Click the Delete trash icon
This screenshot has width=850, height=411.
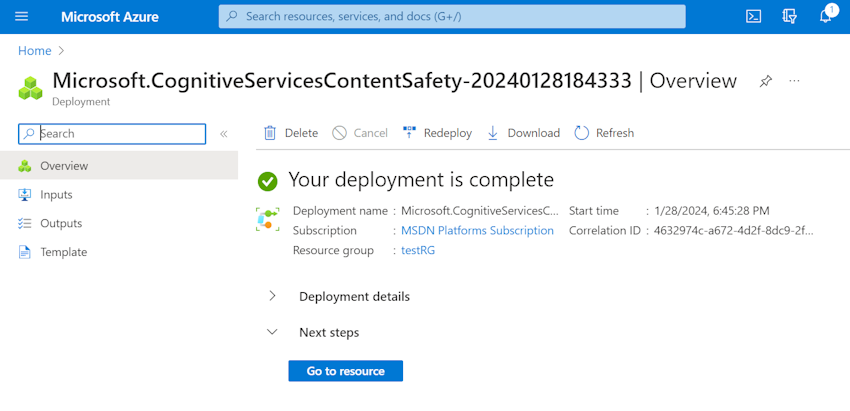point(270,133)
